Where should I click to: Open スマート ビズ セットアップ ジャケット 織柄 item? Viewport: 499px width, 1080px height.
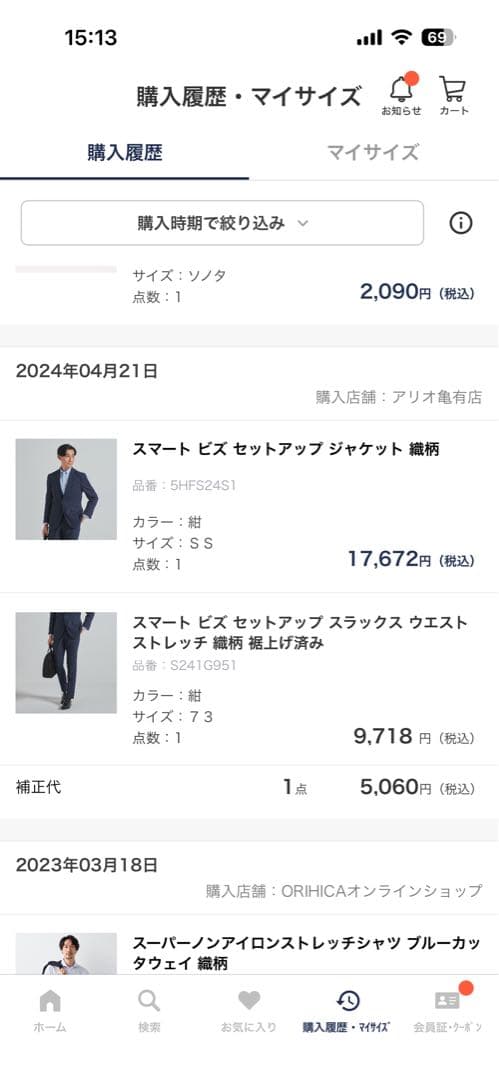(286, 449)
